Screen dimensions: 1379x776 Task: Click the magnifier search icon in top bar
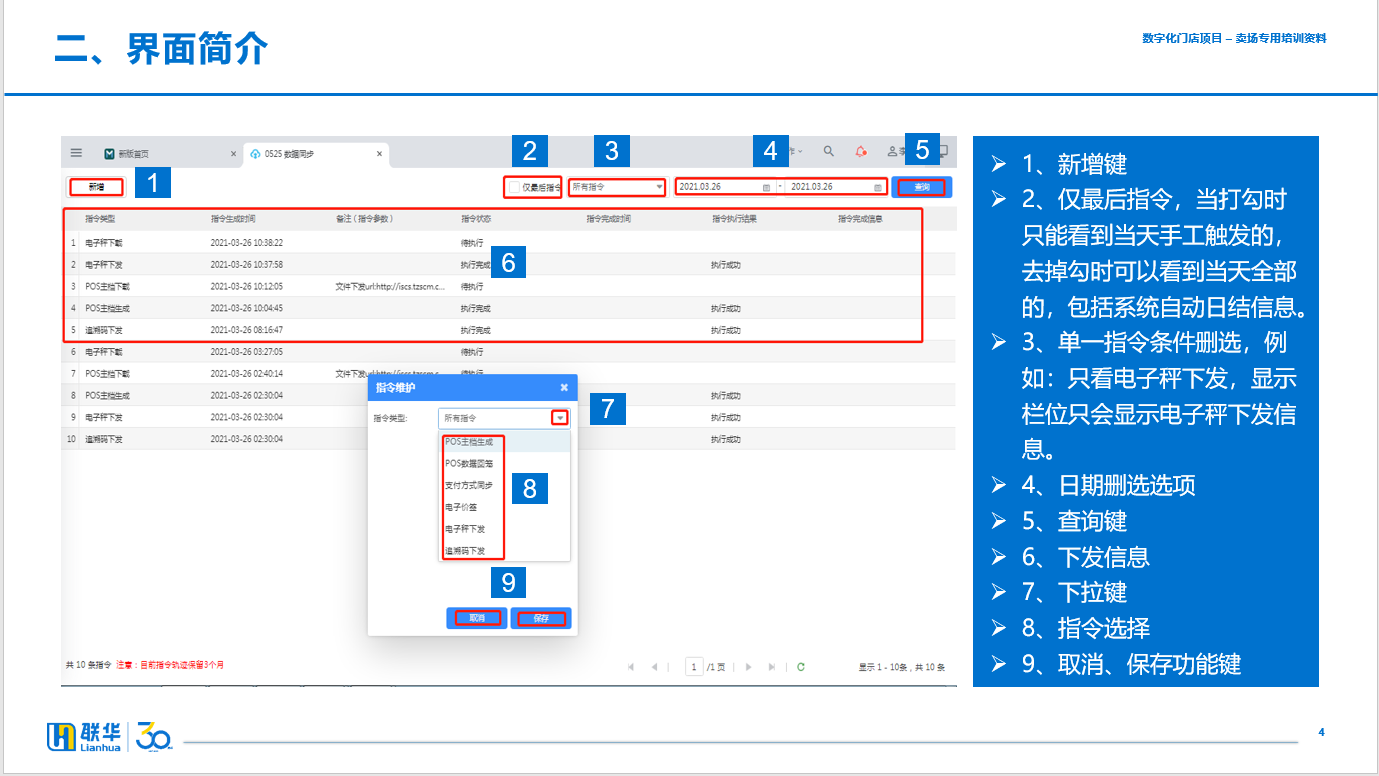828,151
